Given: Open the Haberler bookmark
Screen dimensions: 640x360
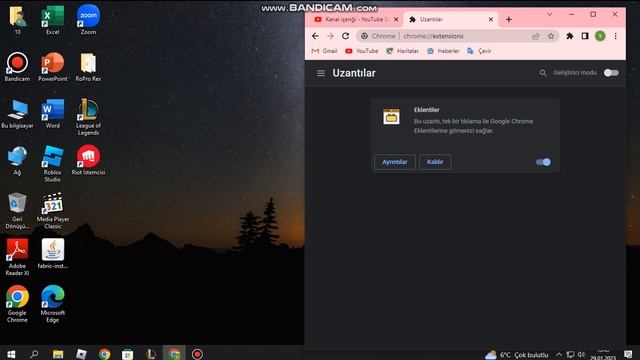Looking at the screenshot, I should [443, 51].
